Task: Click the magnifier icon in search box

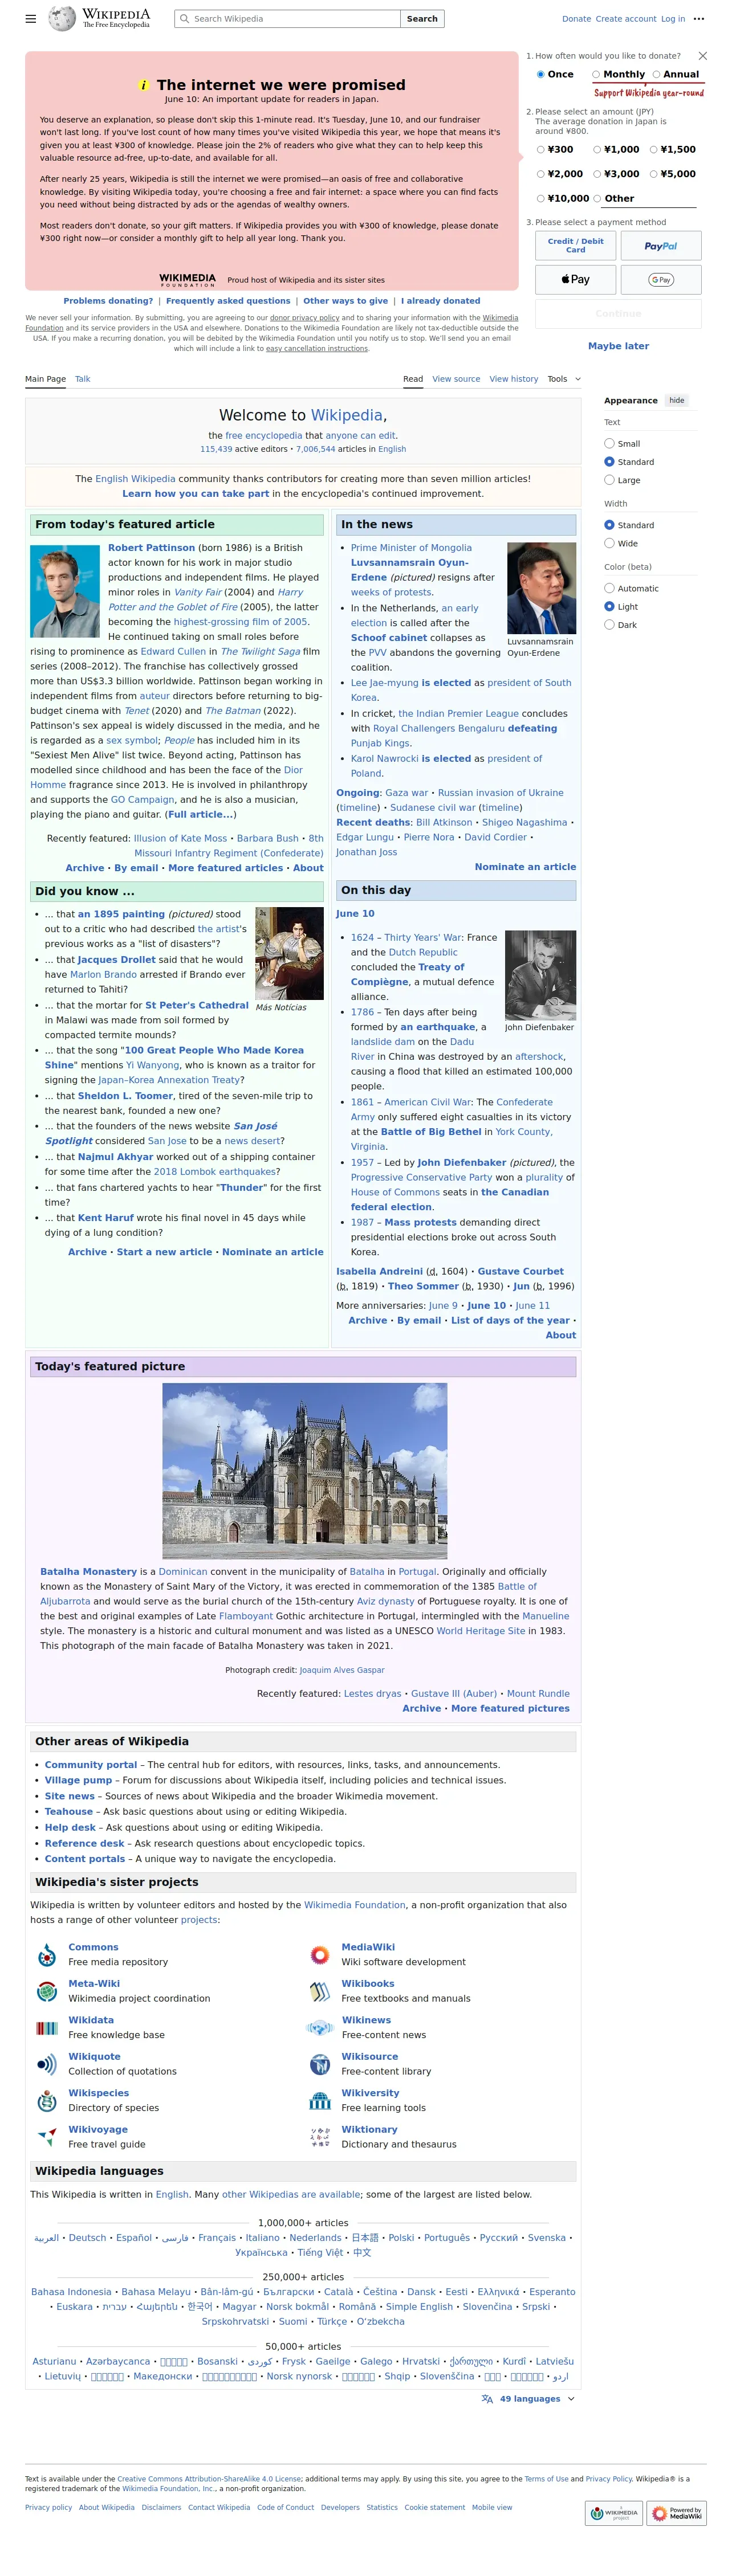Action: (x=184, y=19)
